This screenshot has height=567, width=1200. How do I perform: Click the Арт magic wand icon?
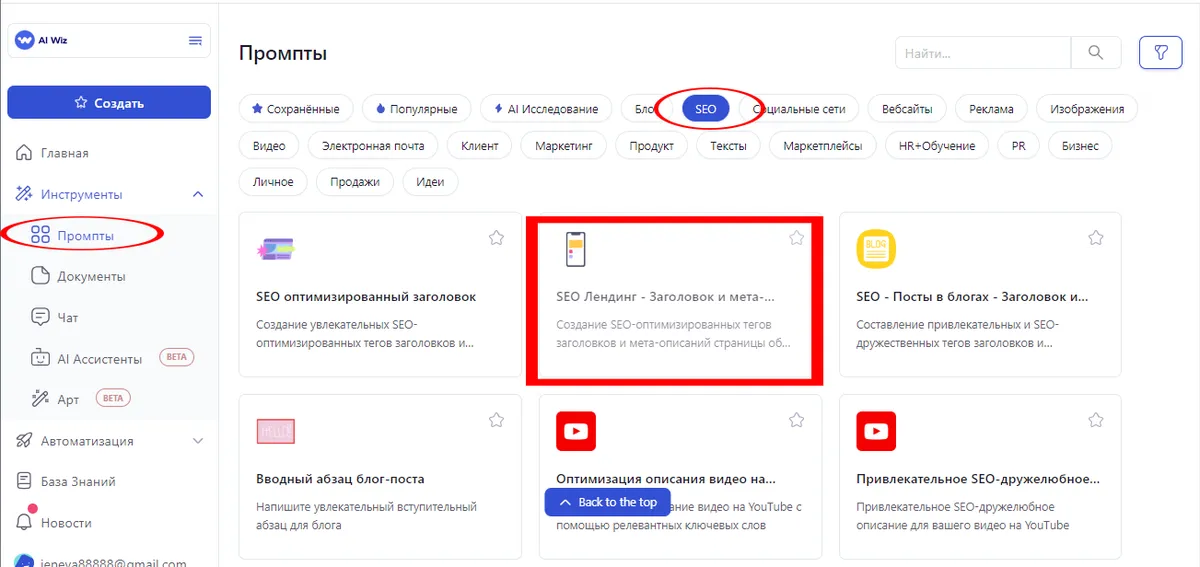click(x=40, y=399)
